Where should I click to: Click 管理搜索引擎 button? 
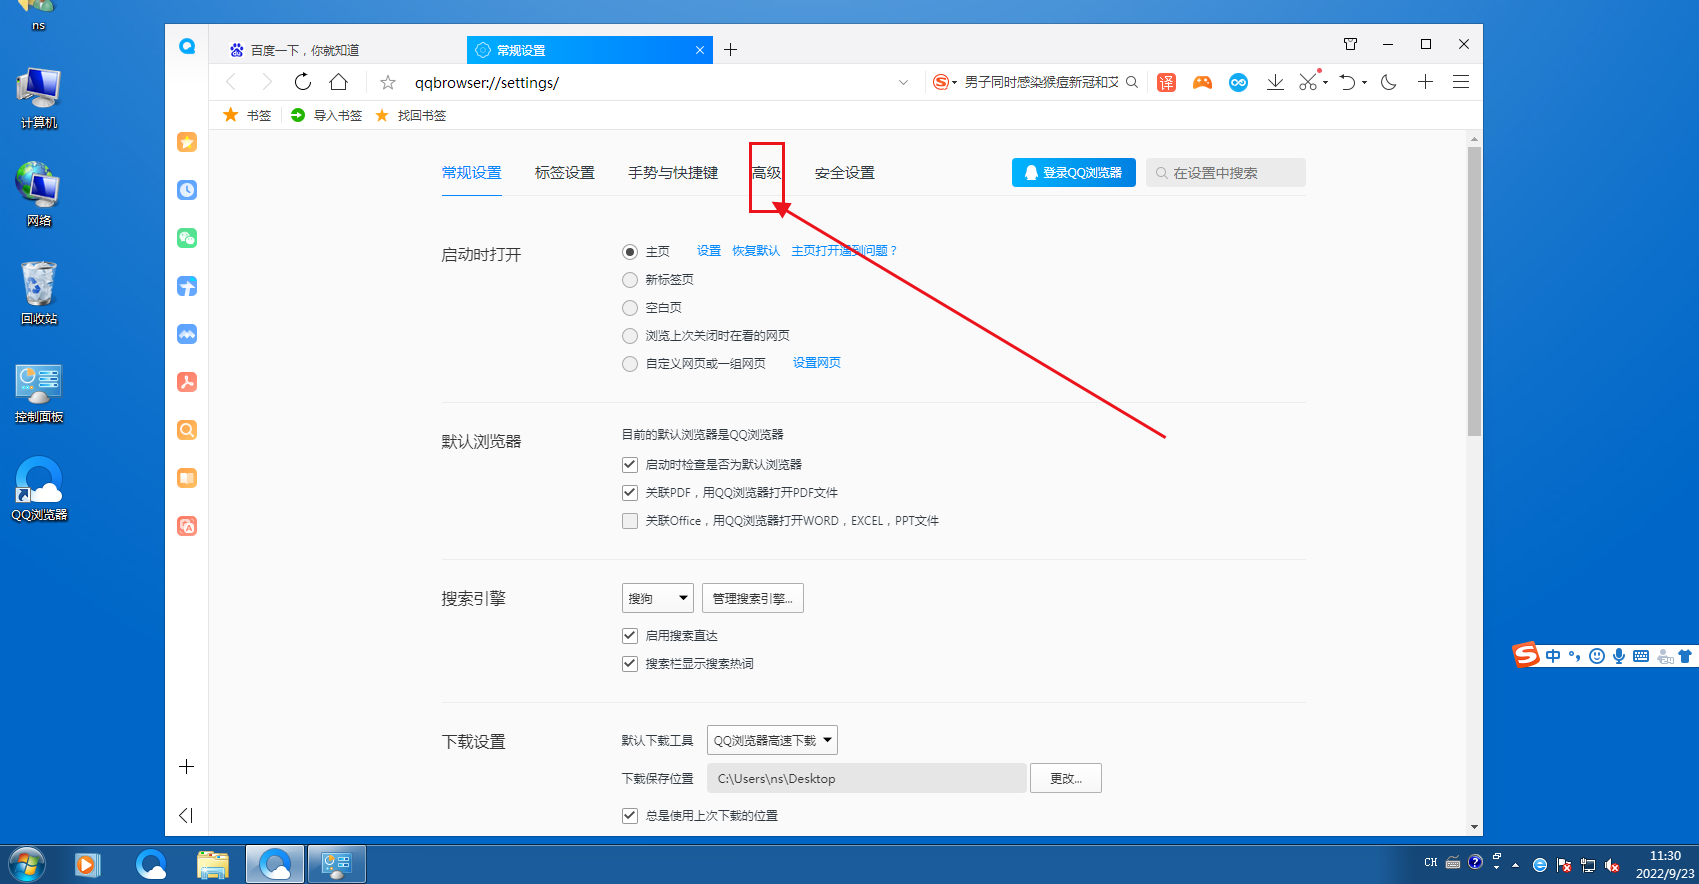coord(753,598)
